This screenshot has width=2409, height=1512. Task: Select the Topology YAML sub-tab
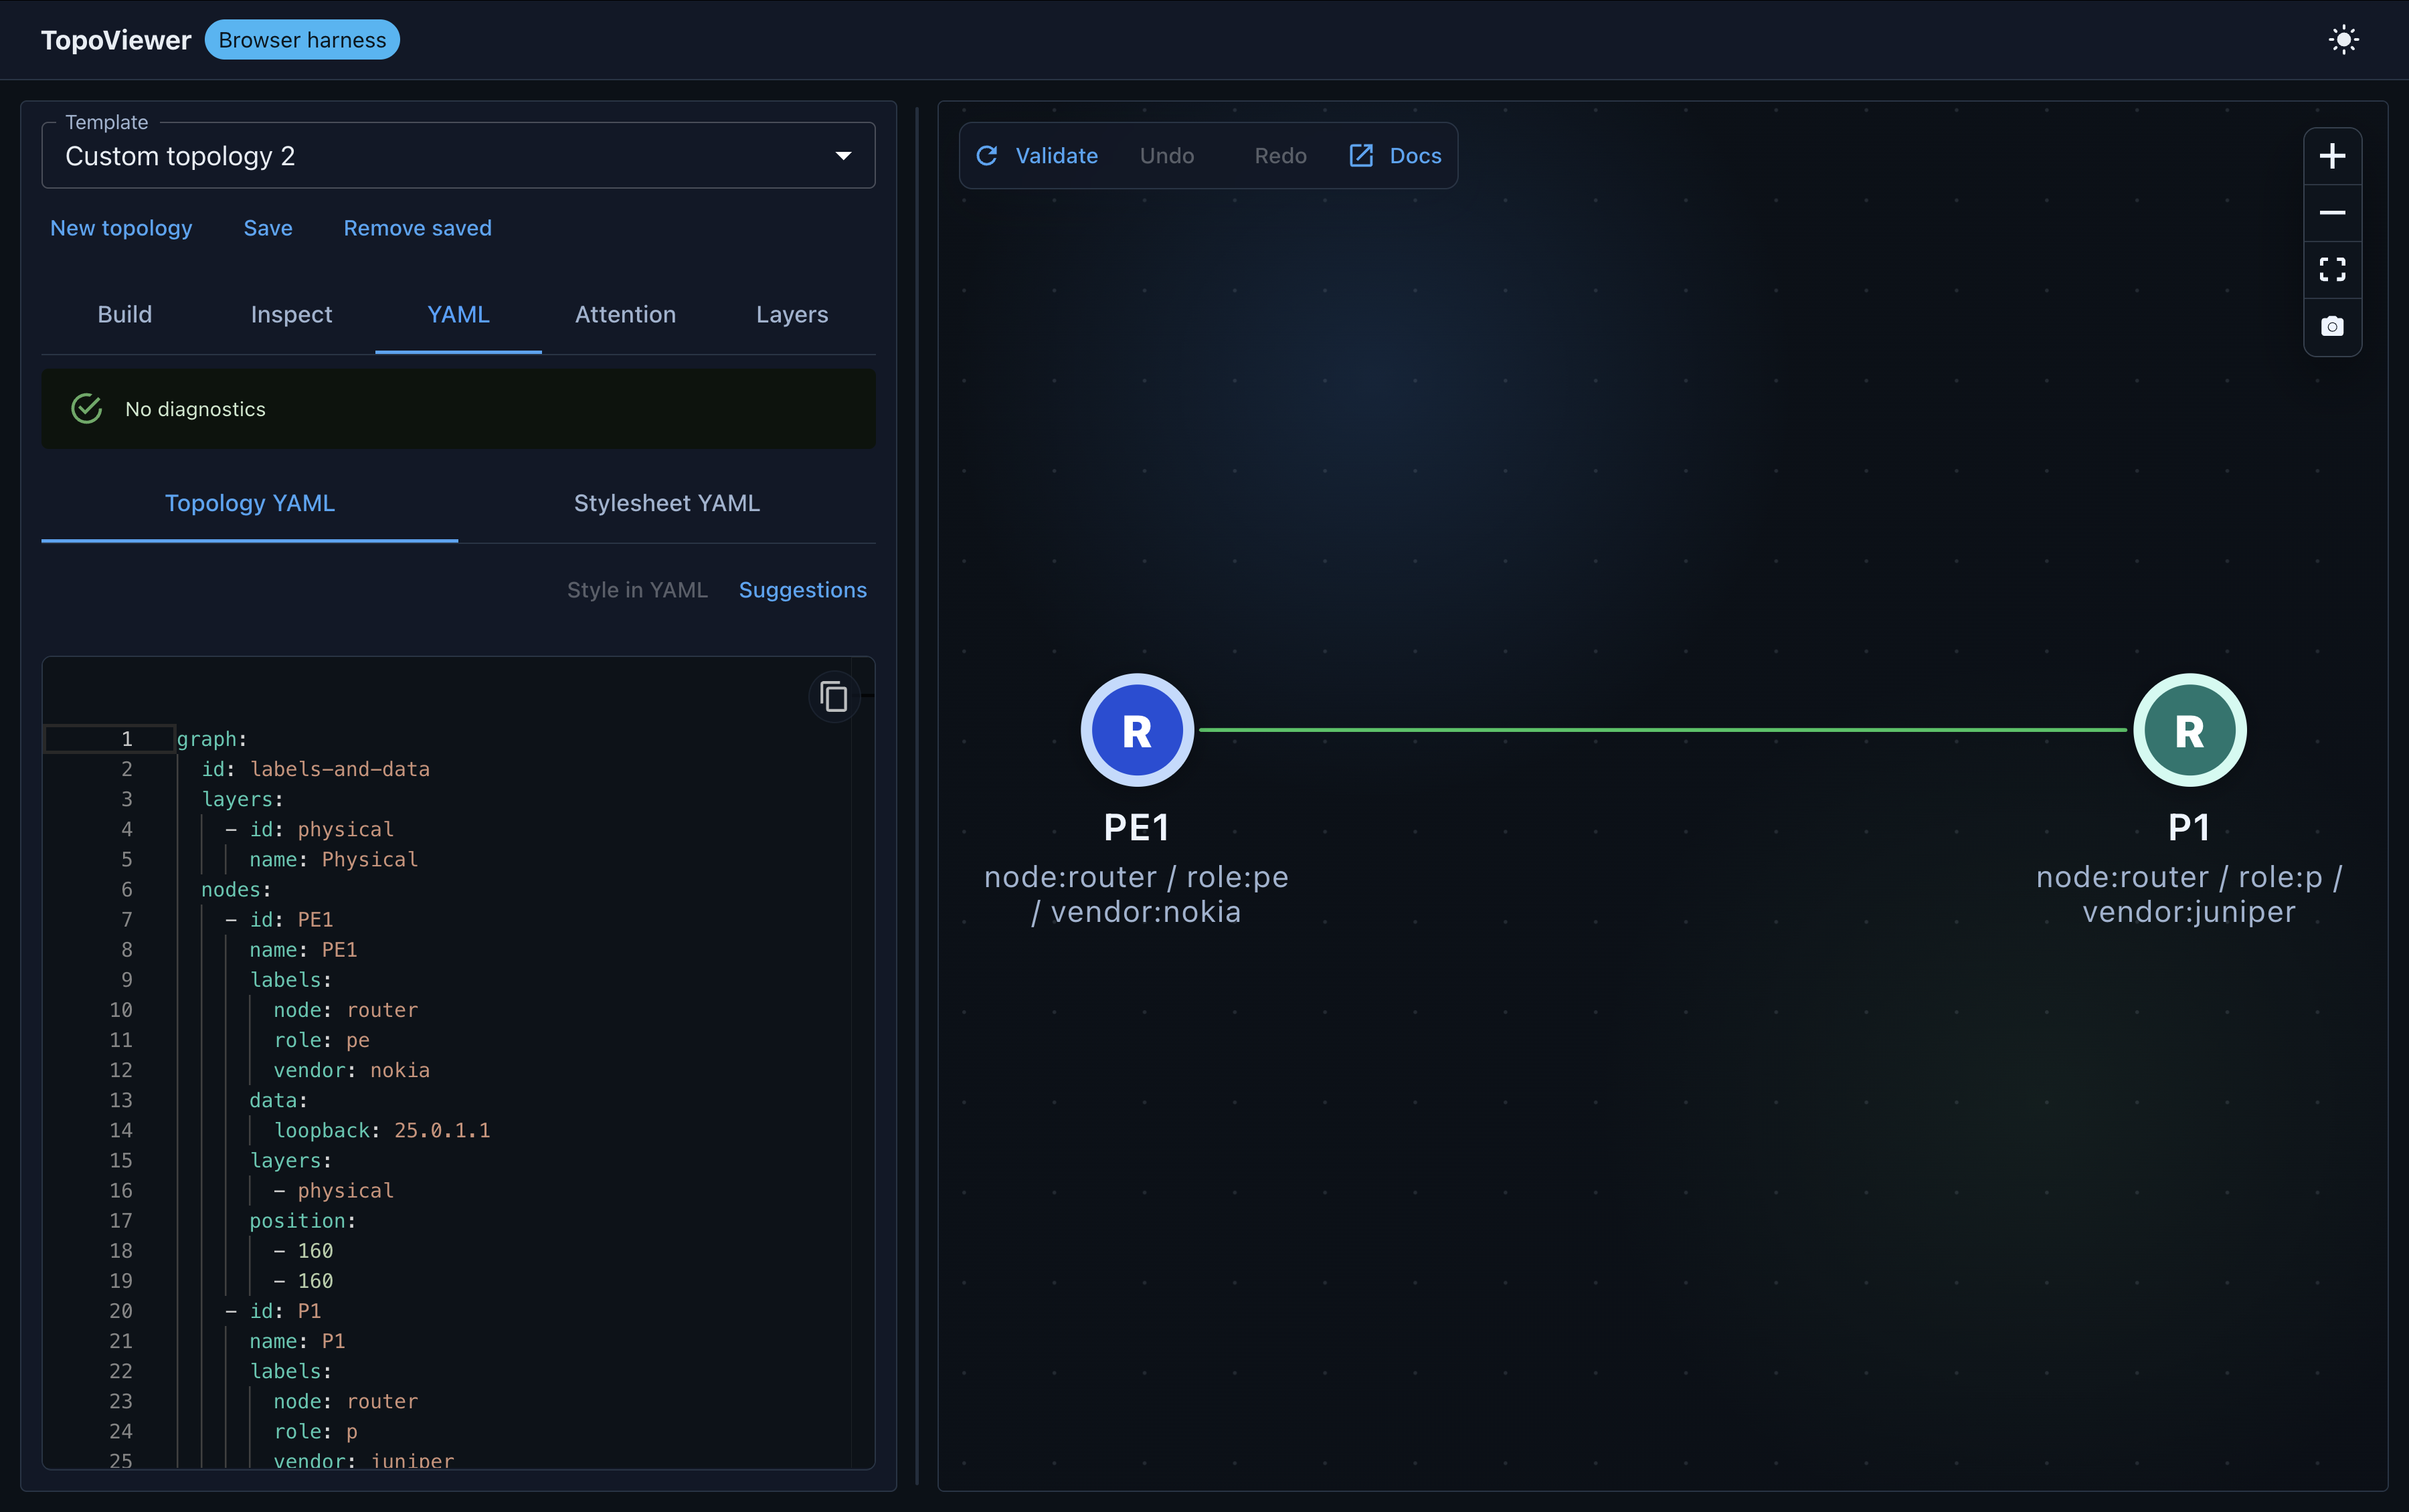(x=250, y=503)
